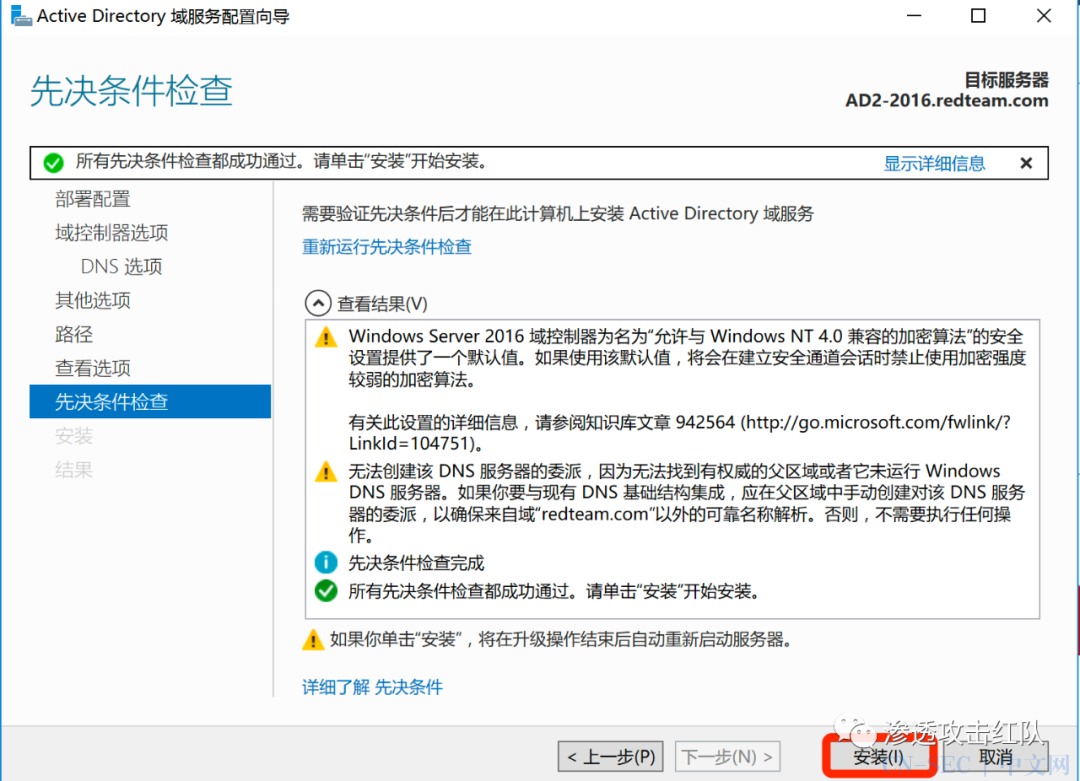Click the disabled 安装 sidebar step
Viewport: 1080px width, 781px height.
point(74,436)
